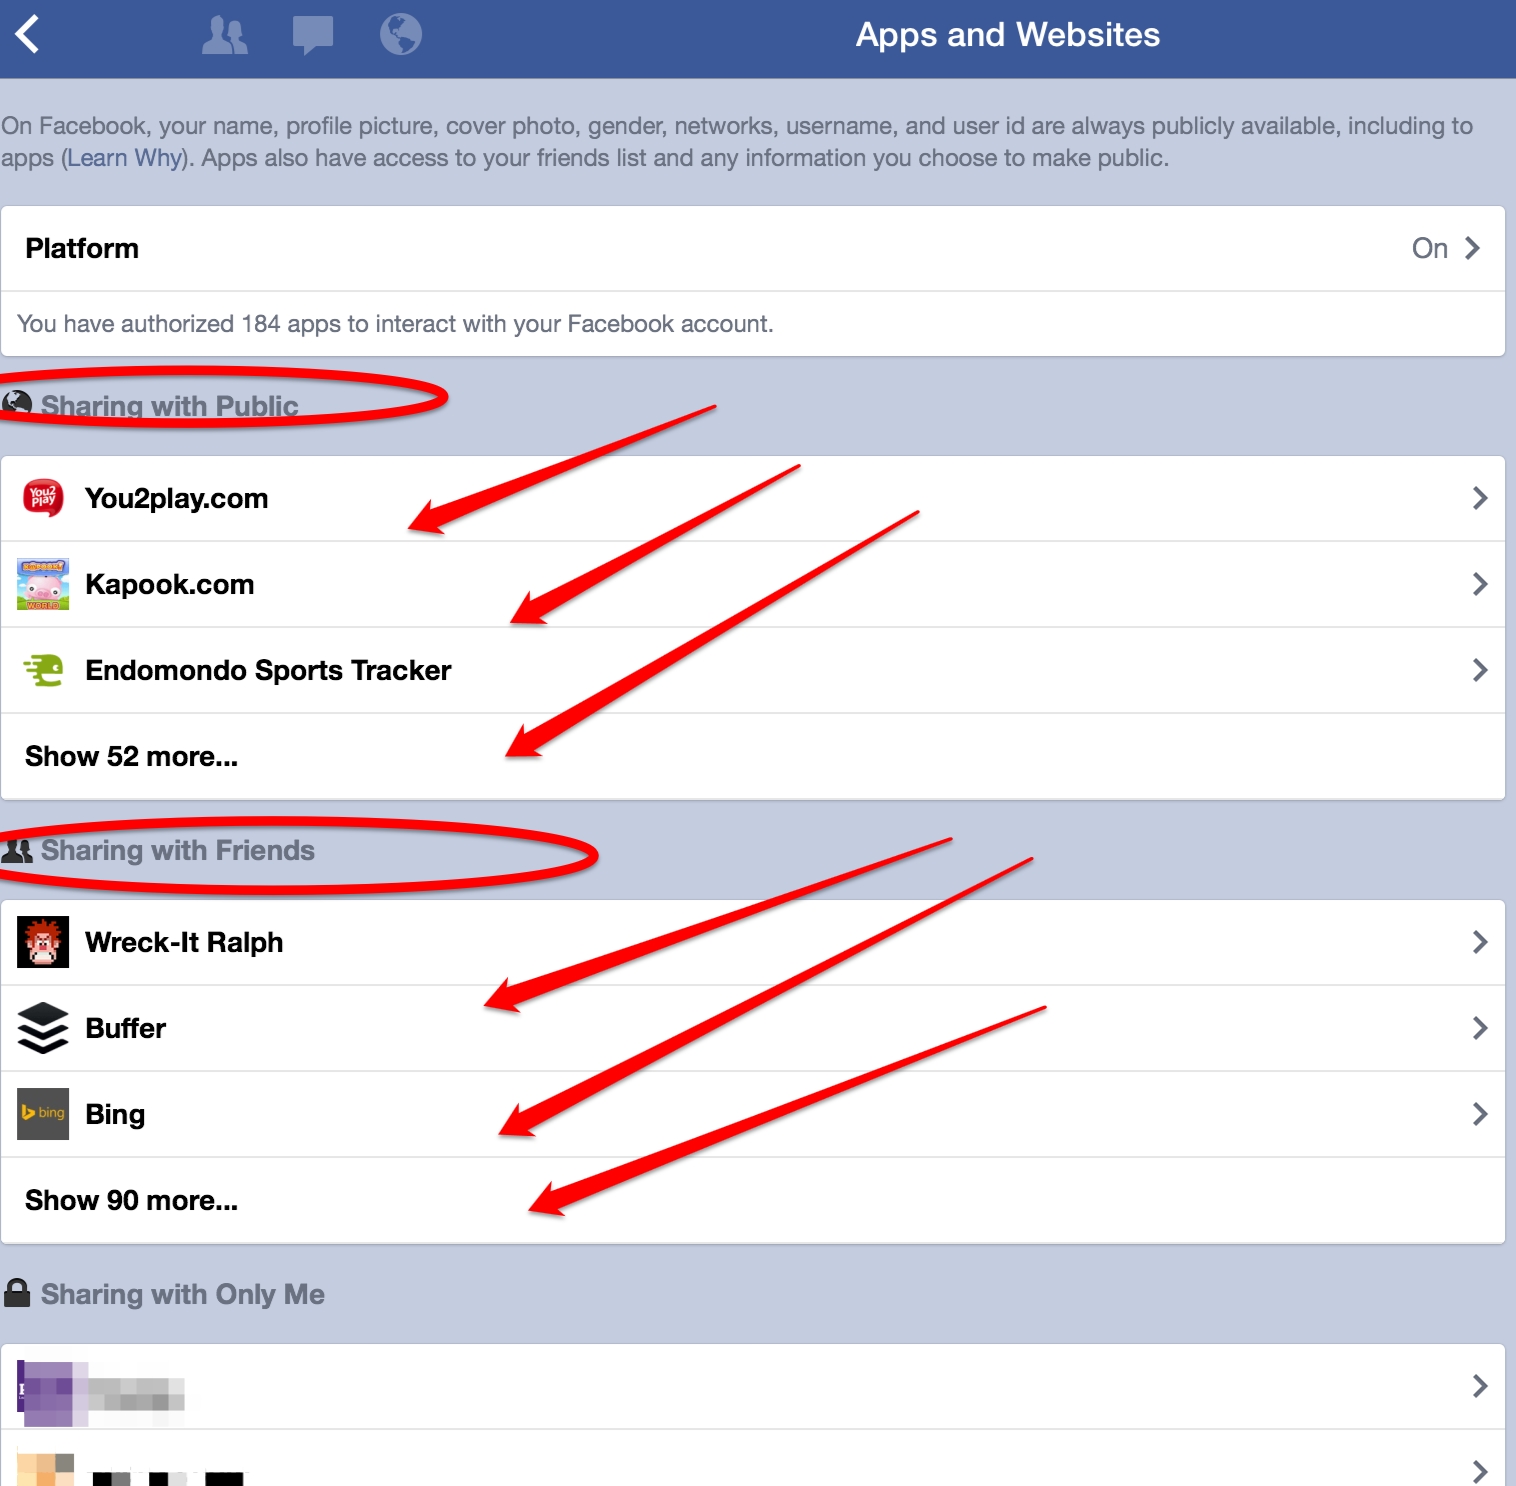This screenshot has height=1486, width=1516.
Task: Click the people icon beside Sharing with Friends
Action: 17,851
